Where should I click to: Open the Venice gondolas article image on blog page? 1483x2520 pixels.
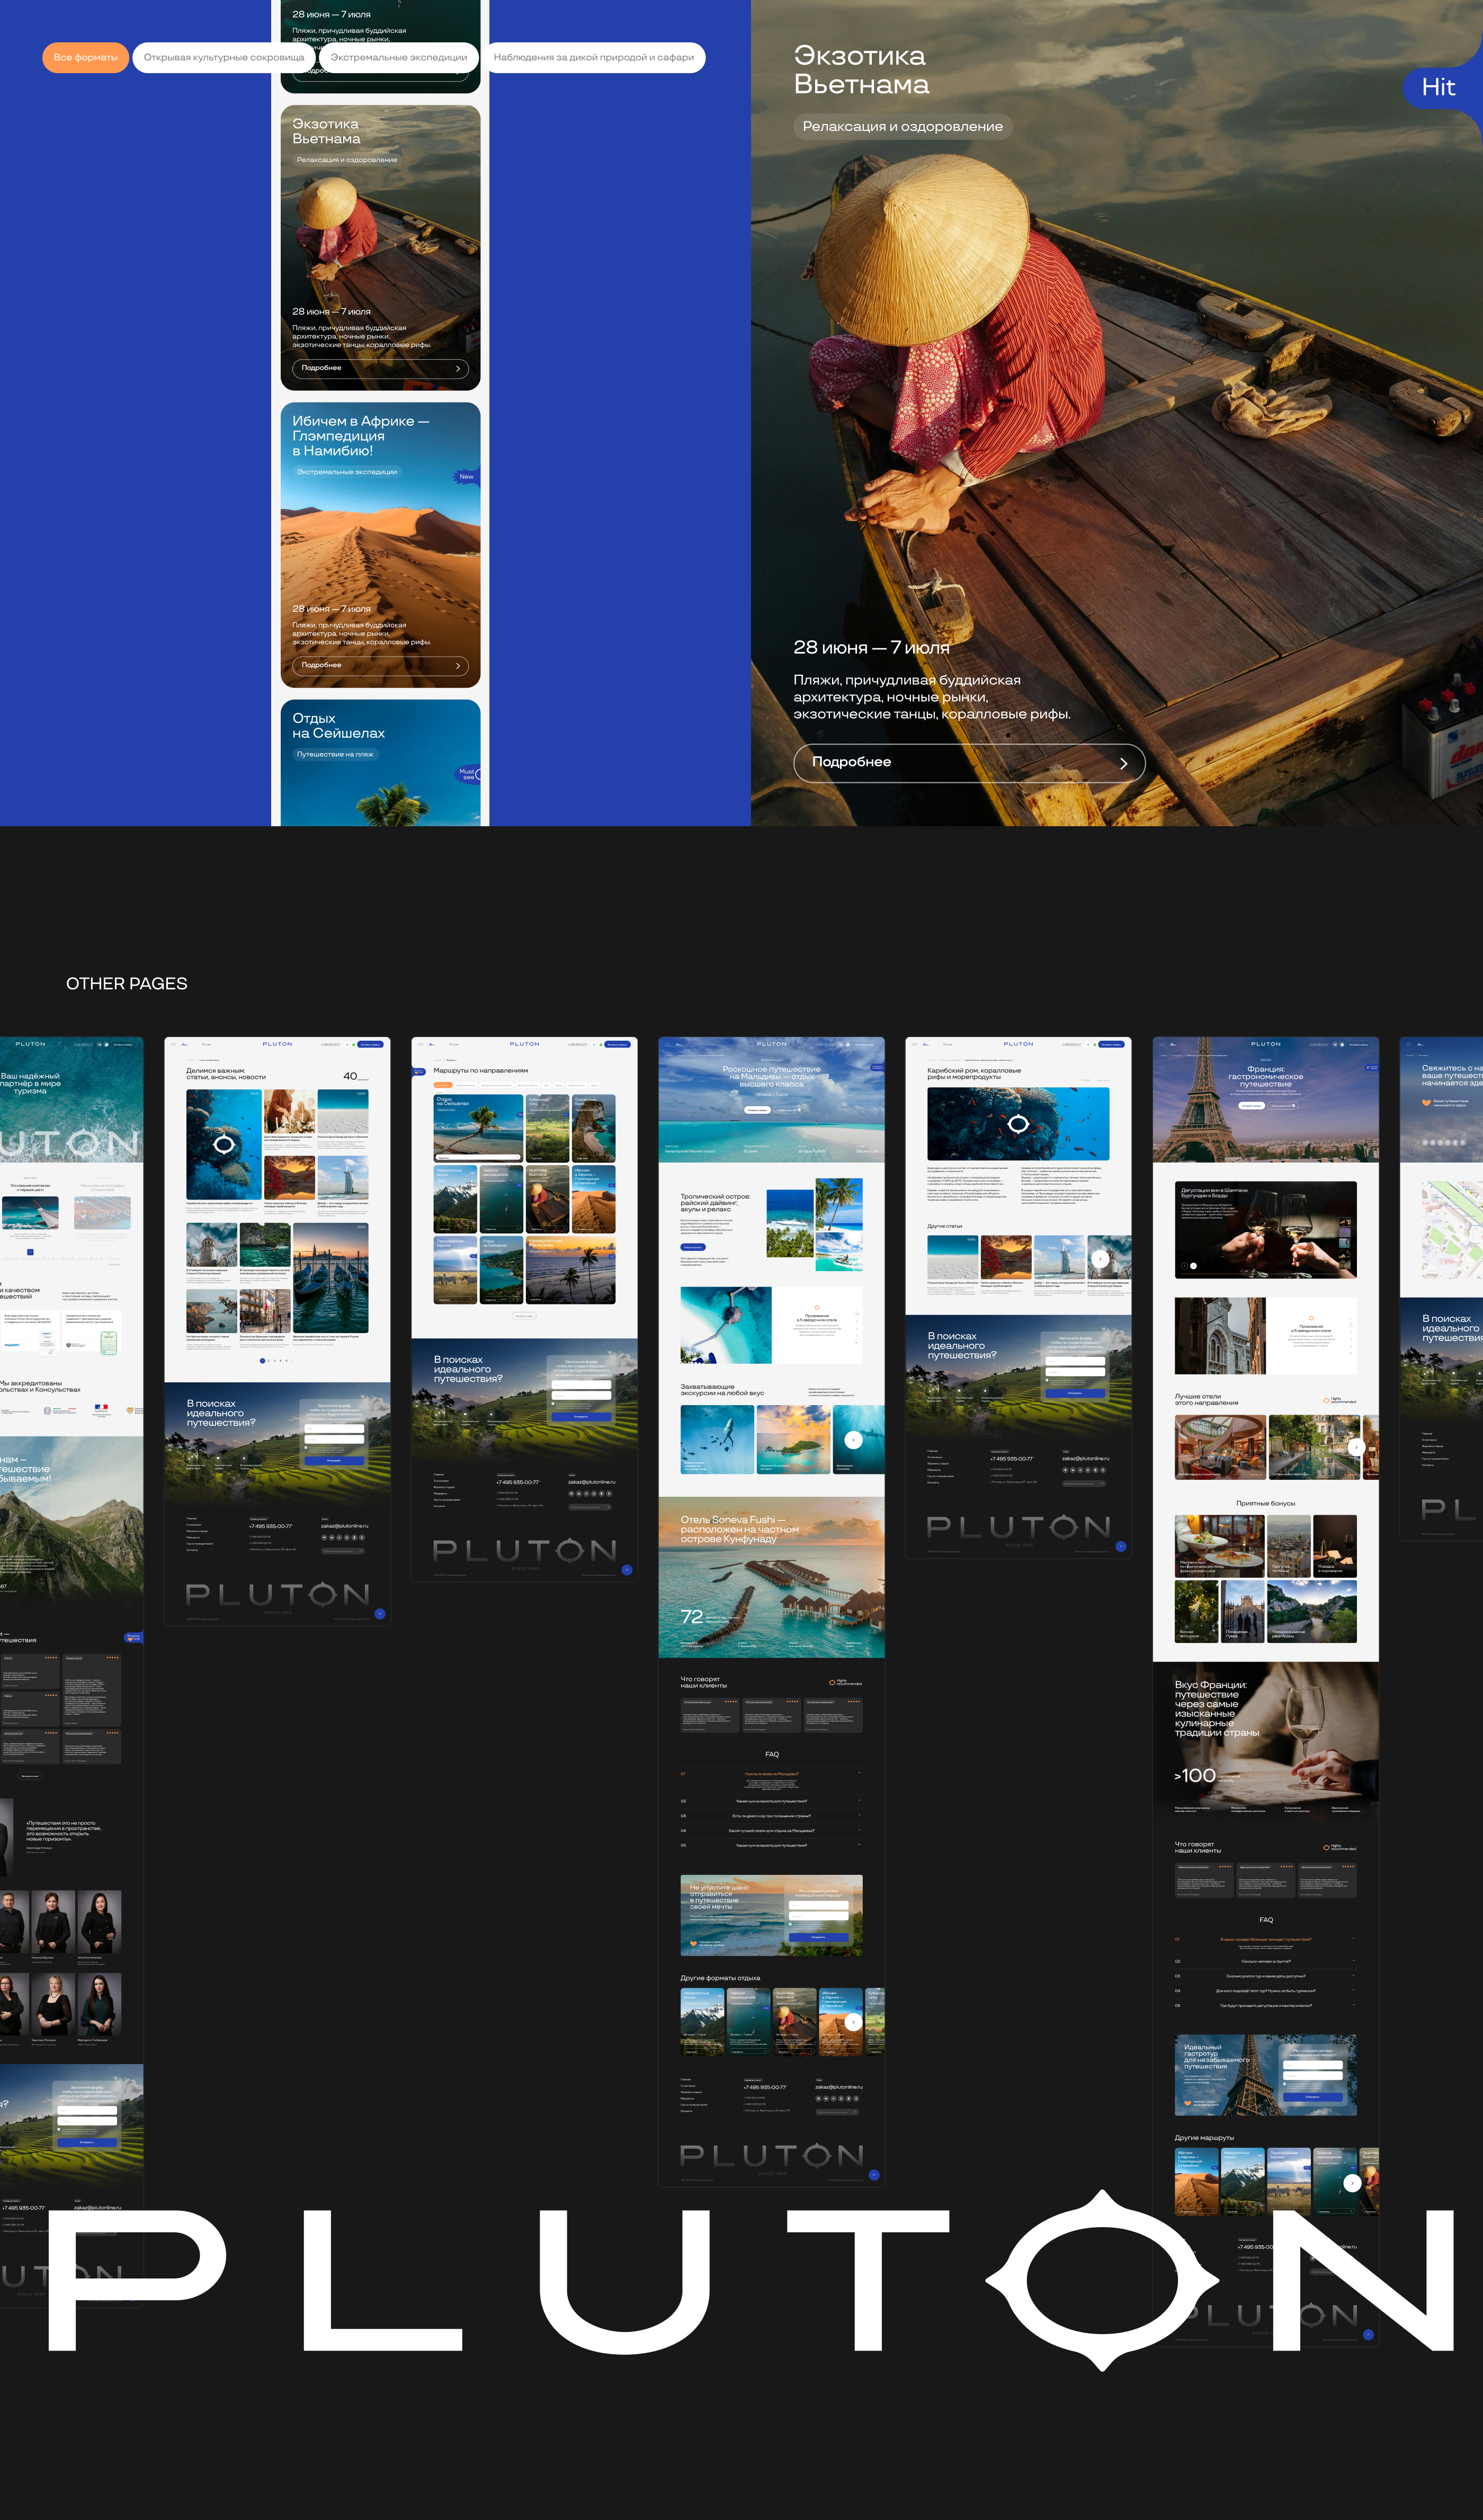[x=330, y=1277]
